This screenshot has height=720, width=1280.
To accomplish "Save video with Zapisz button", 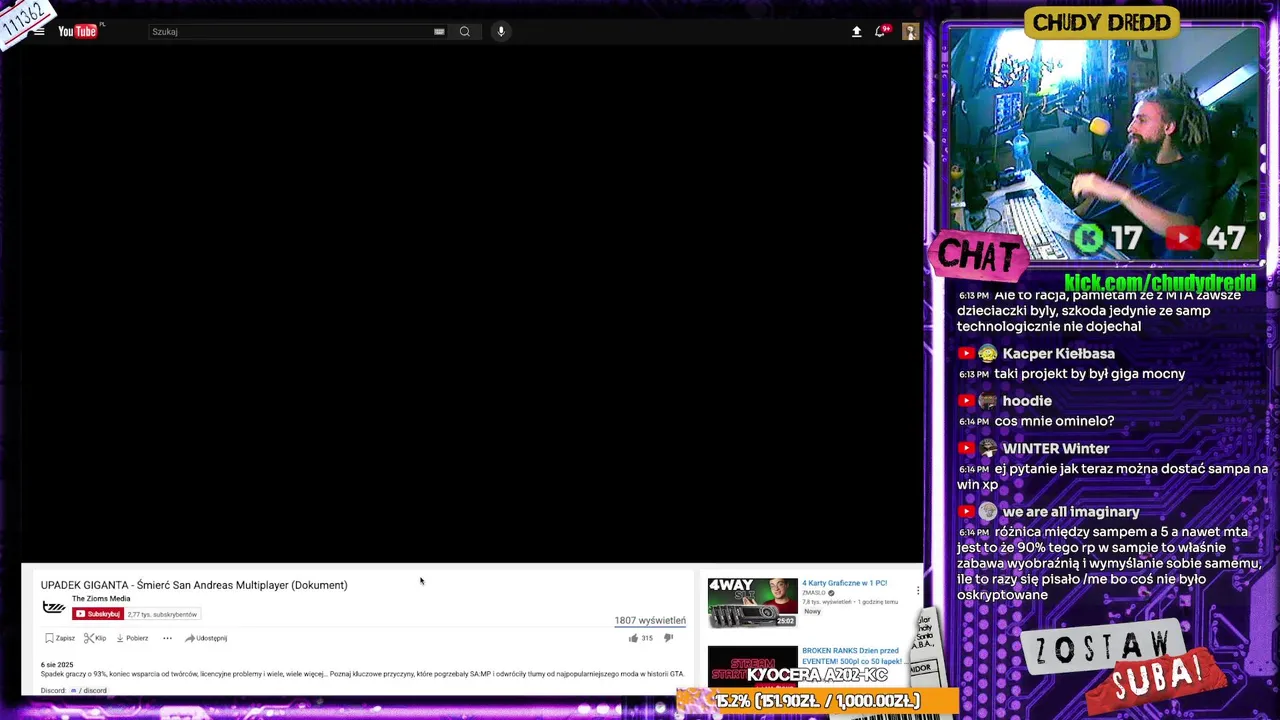I will tap(60, 638).
